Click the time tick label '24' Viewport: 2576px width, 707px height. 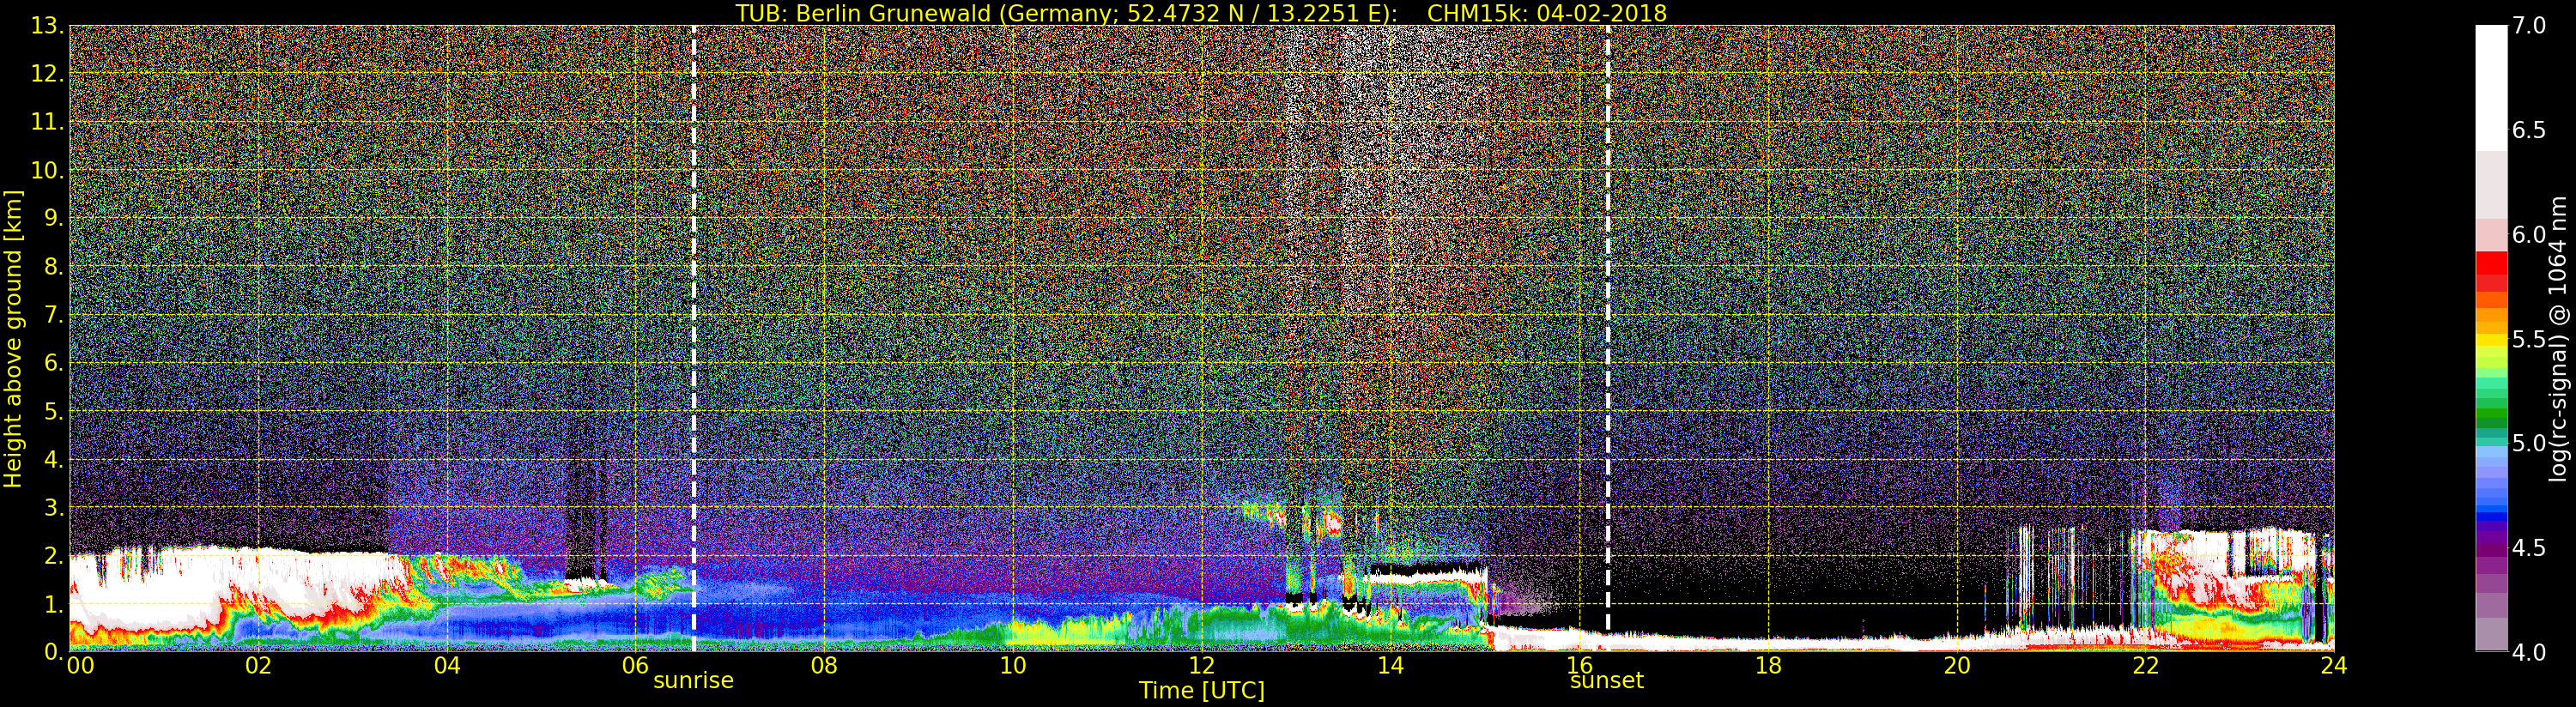2333,665
